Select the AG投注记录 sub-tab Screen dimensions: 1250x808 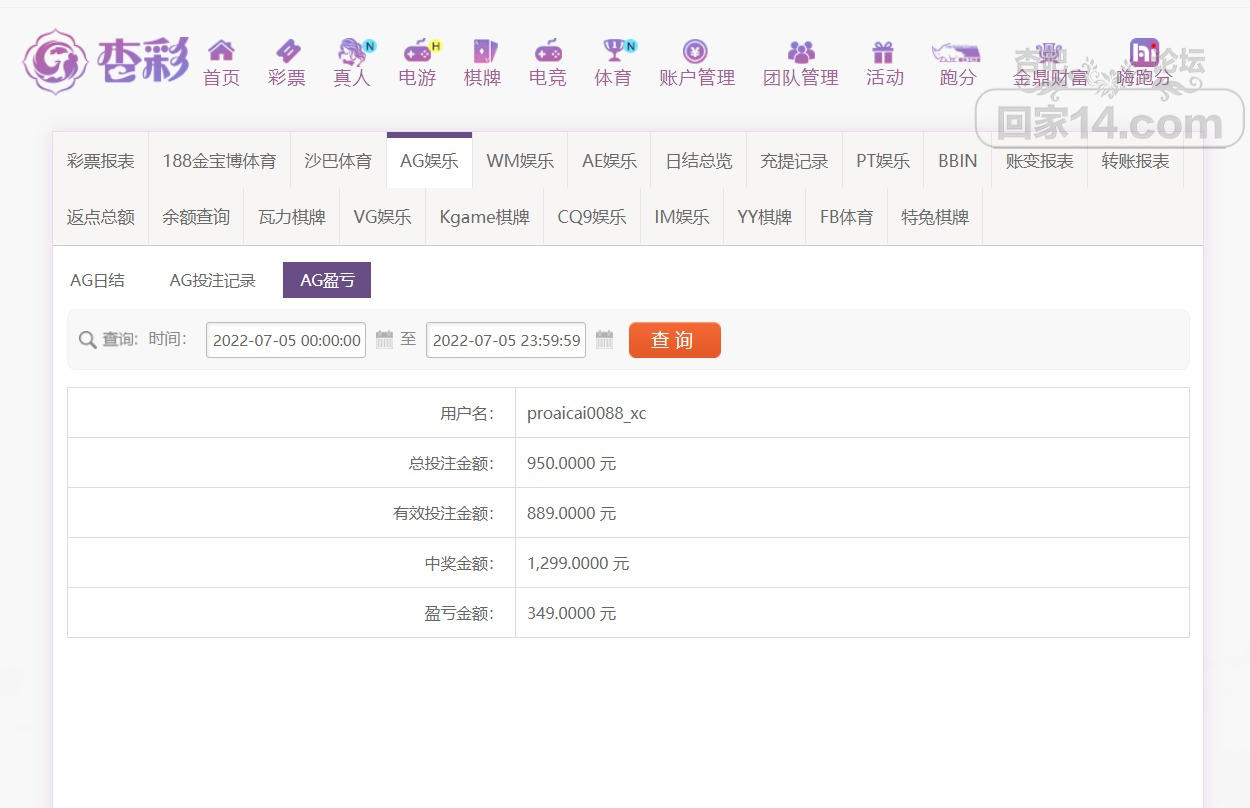212,281
